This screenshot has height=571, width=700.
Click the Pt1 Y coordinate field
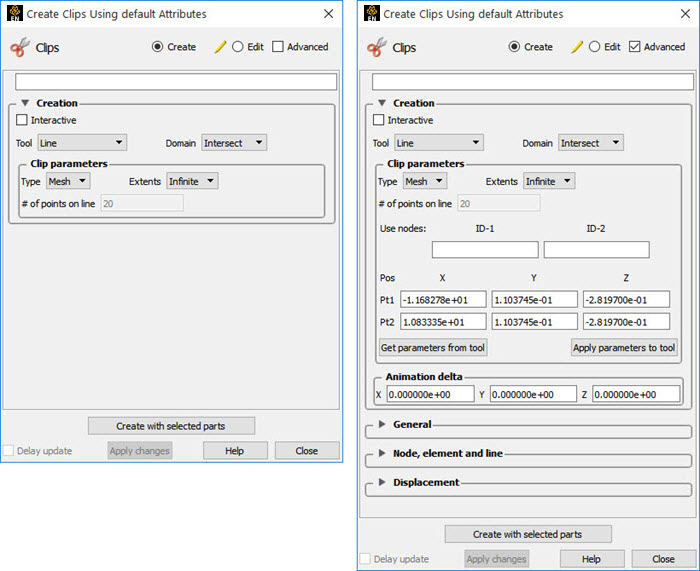(534, 300)
